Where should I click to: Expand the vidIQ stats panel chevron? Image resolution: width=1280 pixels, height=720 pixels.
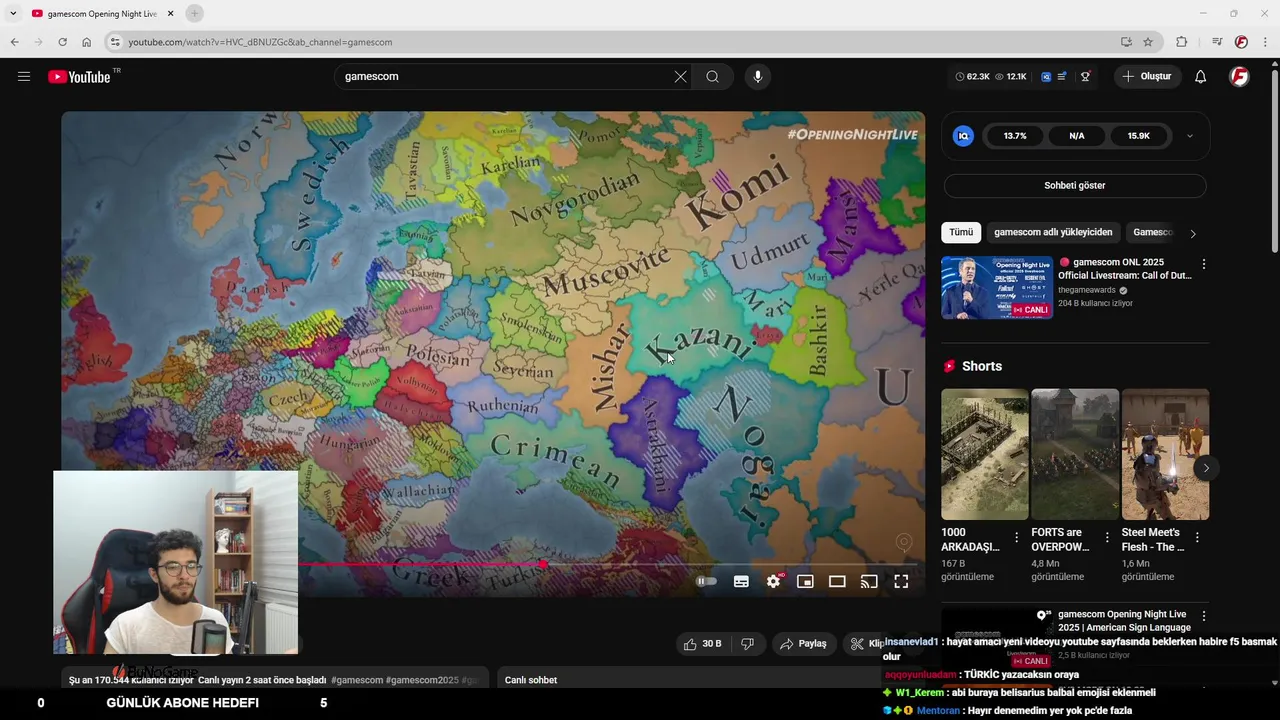point(1189,136)
